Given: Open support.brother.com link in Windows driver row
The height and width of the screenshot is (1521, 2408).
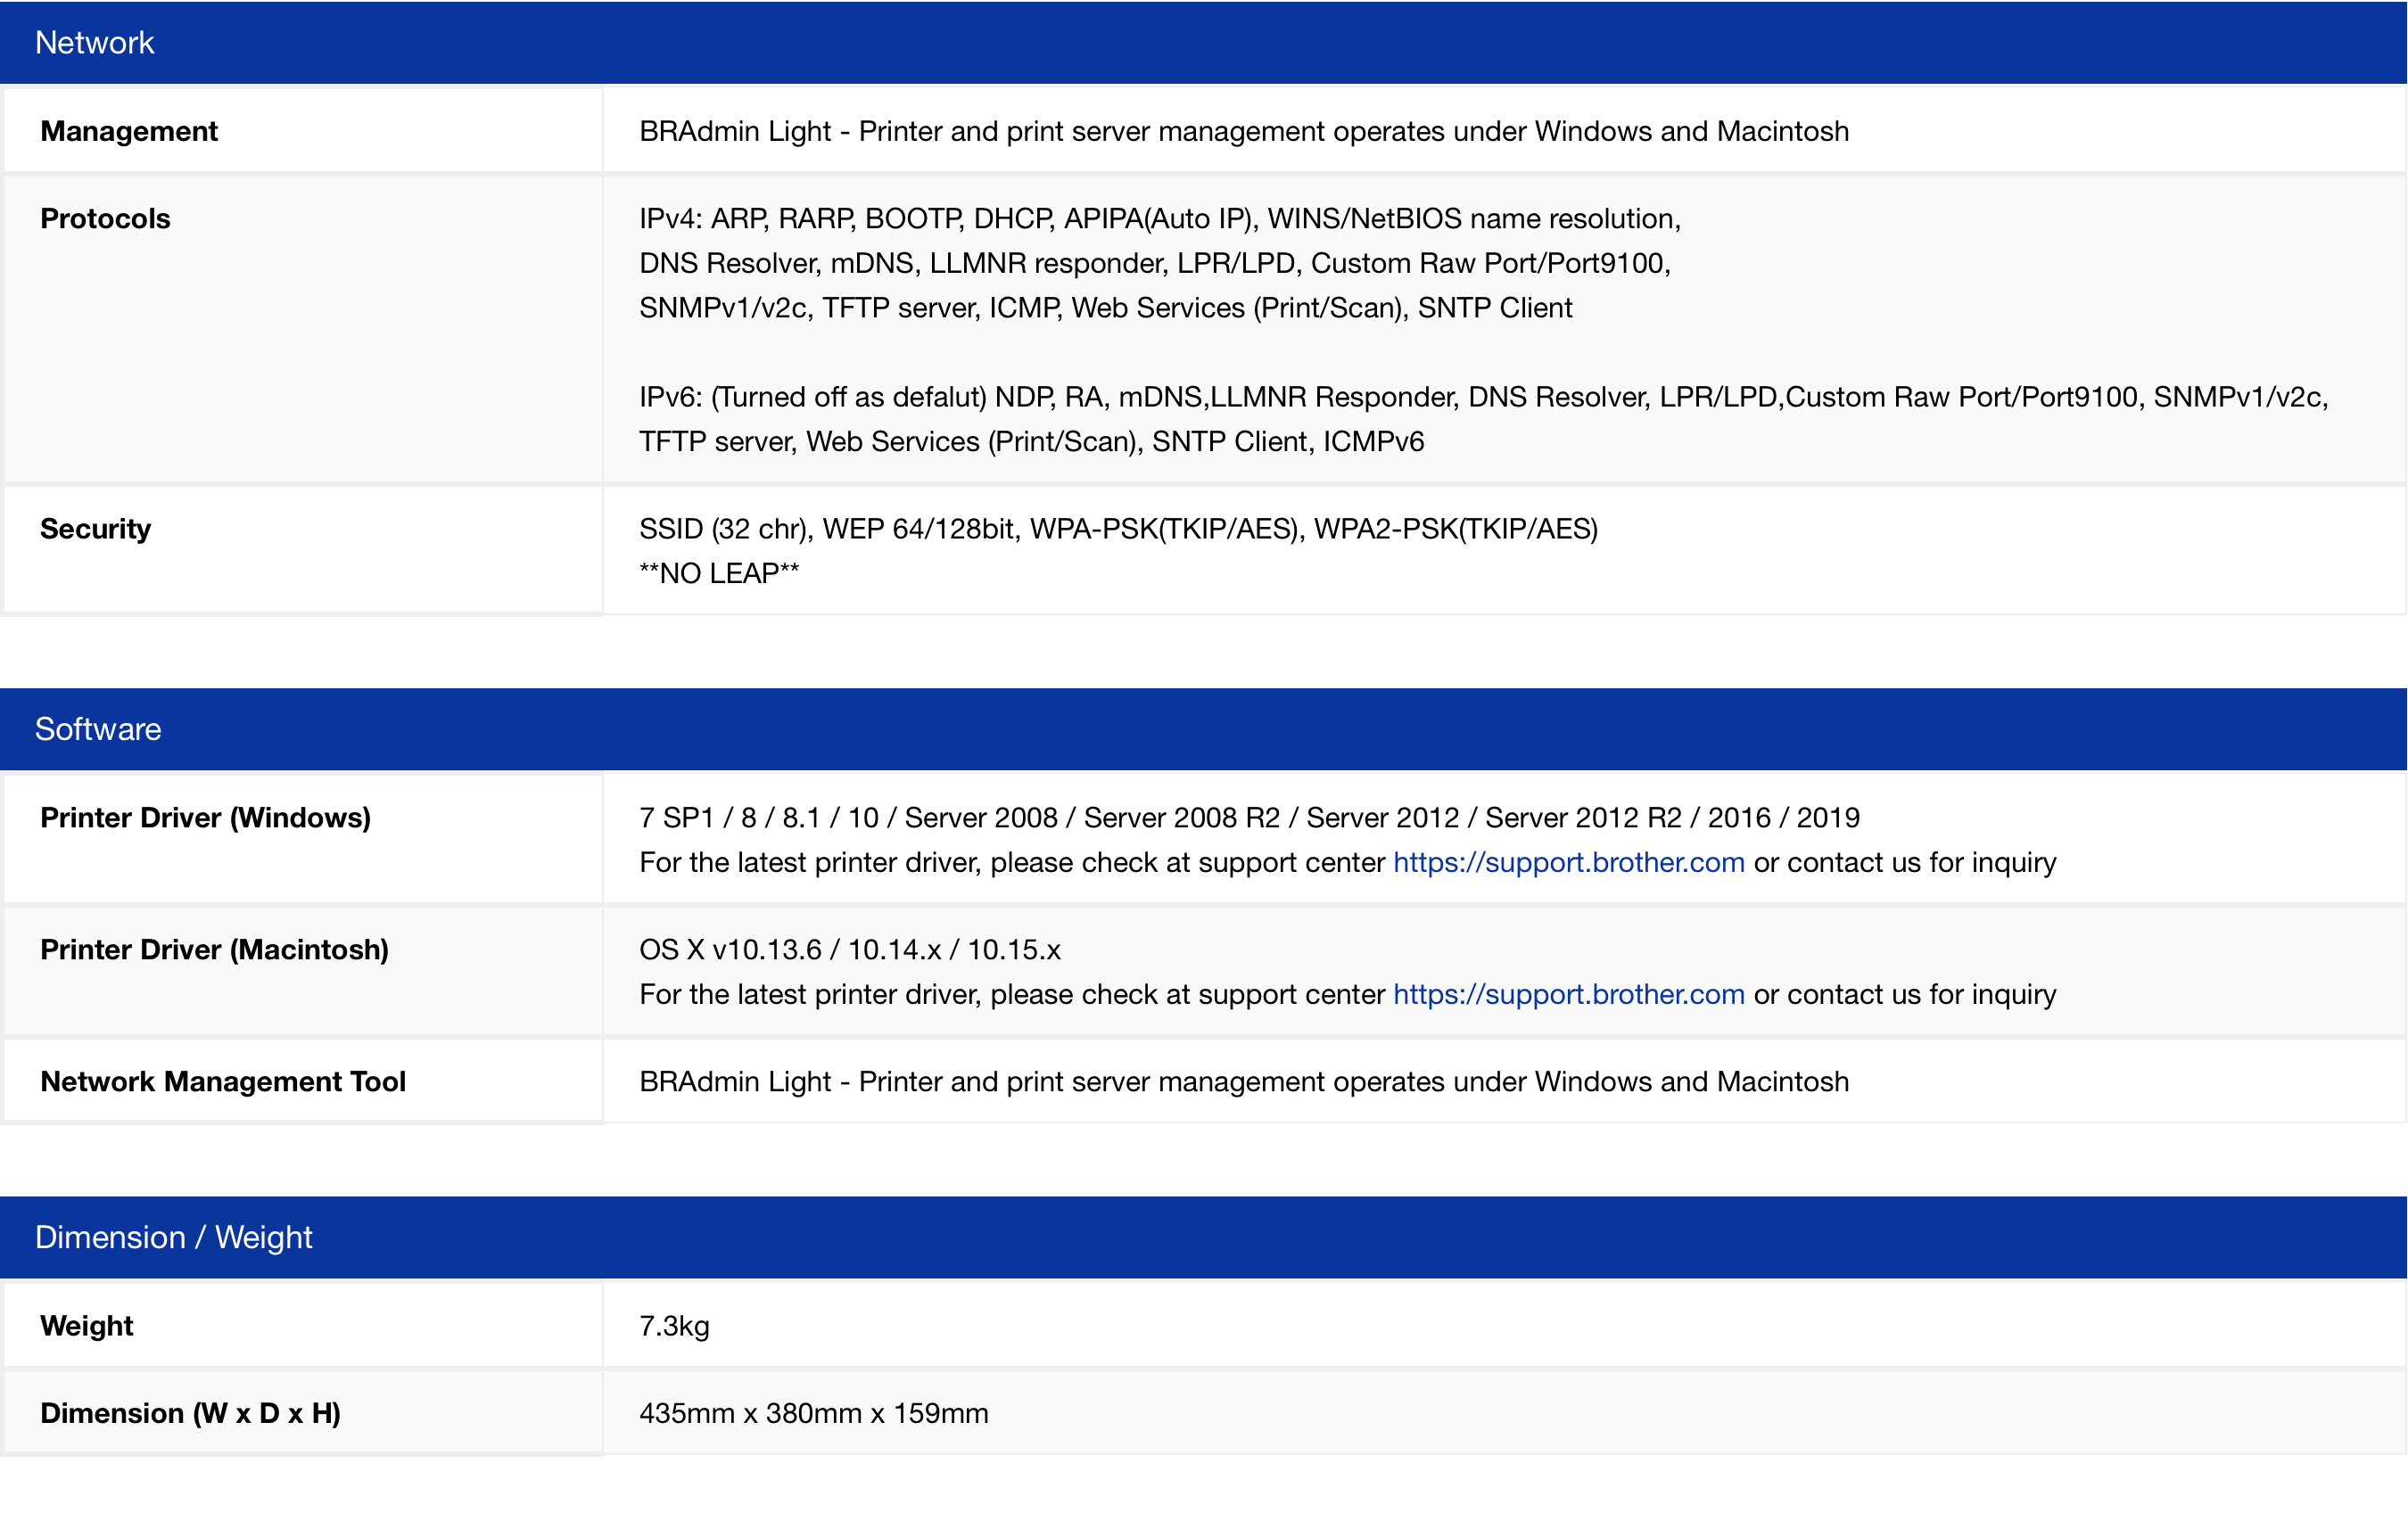Looking at the screenshot, I should 1568,862.
